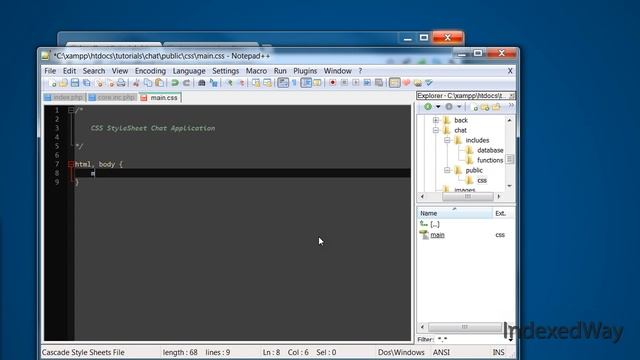This screenshot has height=360, width=640.
Task: Click the Print toolbar icon
Action: (121, 83)
